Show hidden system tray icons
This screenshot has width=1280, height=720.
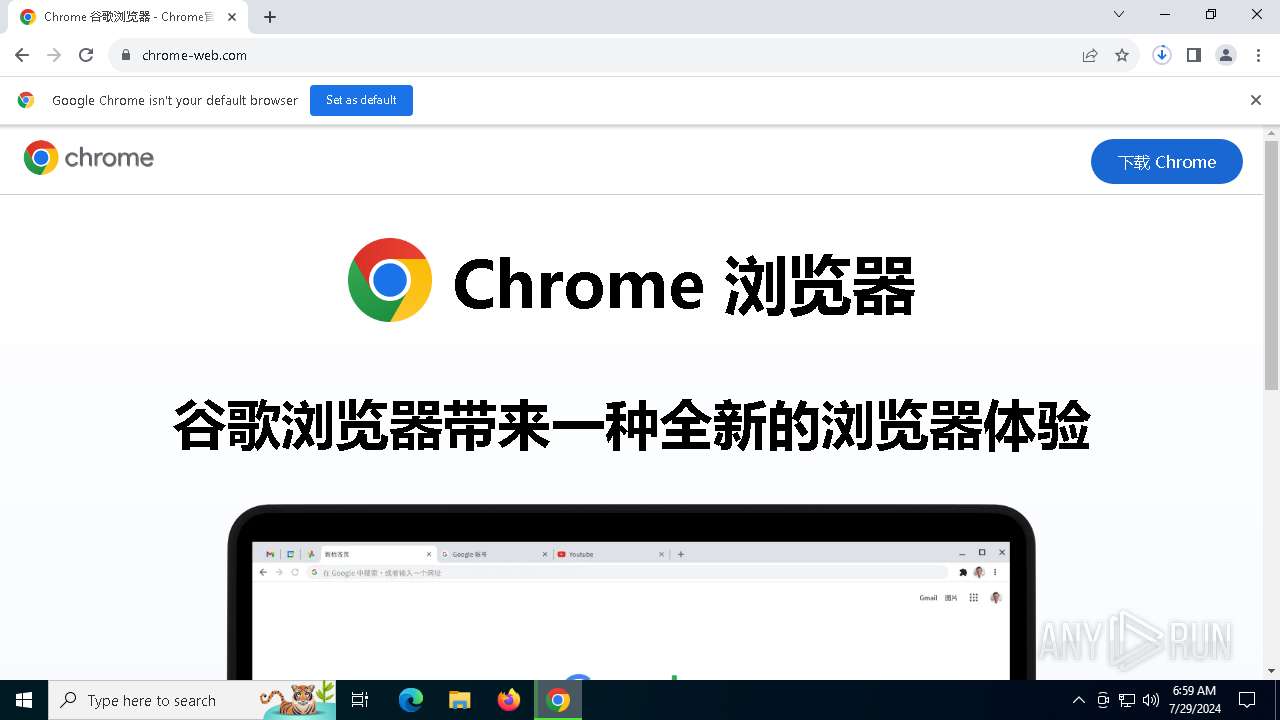(1078, 700)
